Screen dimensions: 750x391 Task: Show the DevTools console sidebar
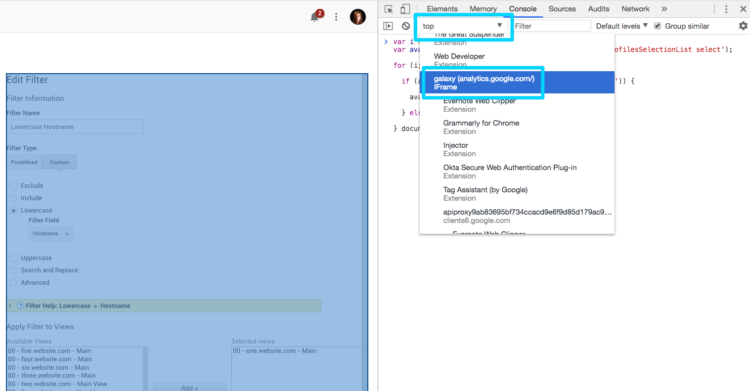tap(388, 26)
